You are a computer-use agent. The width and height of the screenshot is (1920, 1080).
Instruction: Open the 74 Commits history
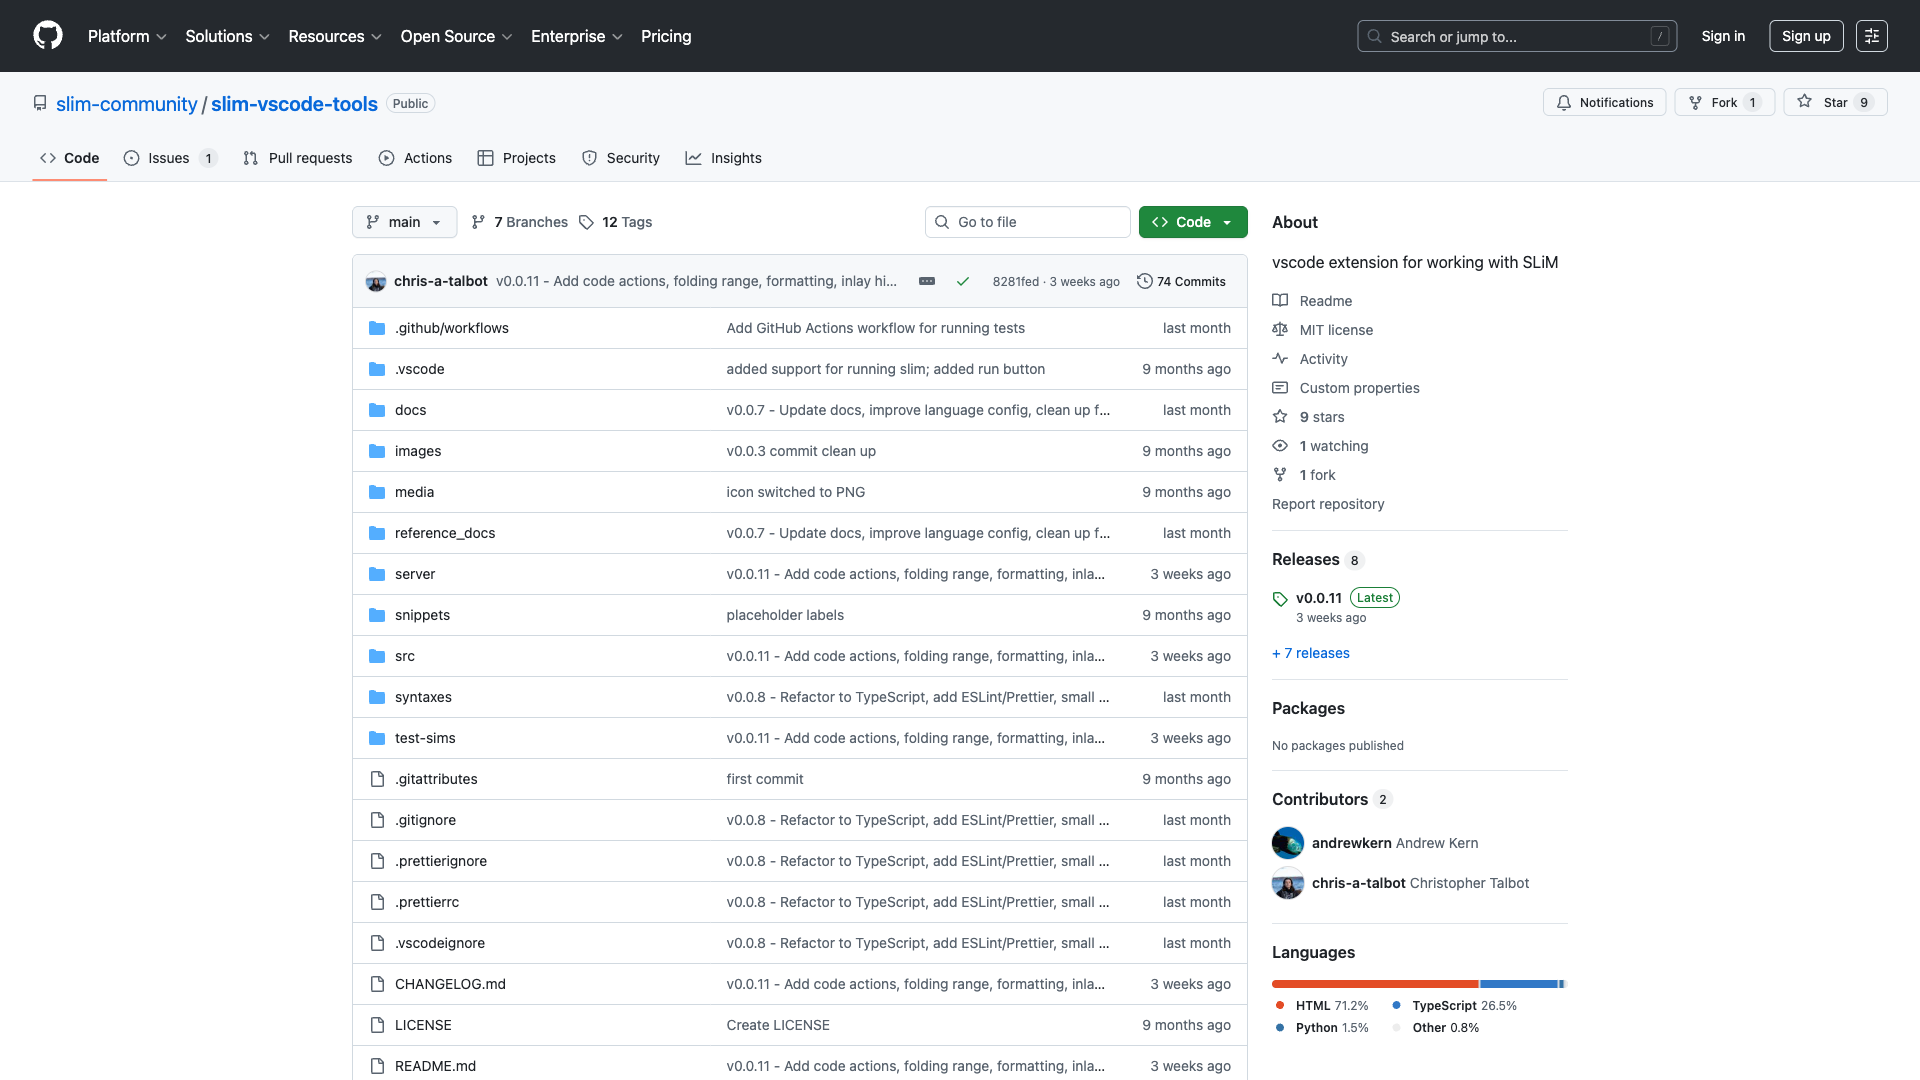coord(1181,282)
